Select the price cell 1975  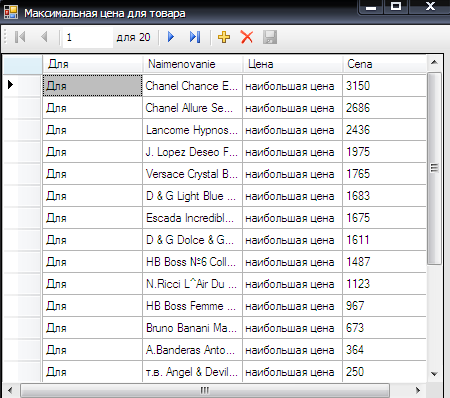(384, 152)
